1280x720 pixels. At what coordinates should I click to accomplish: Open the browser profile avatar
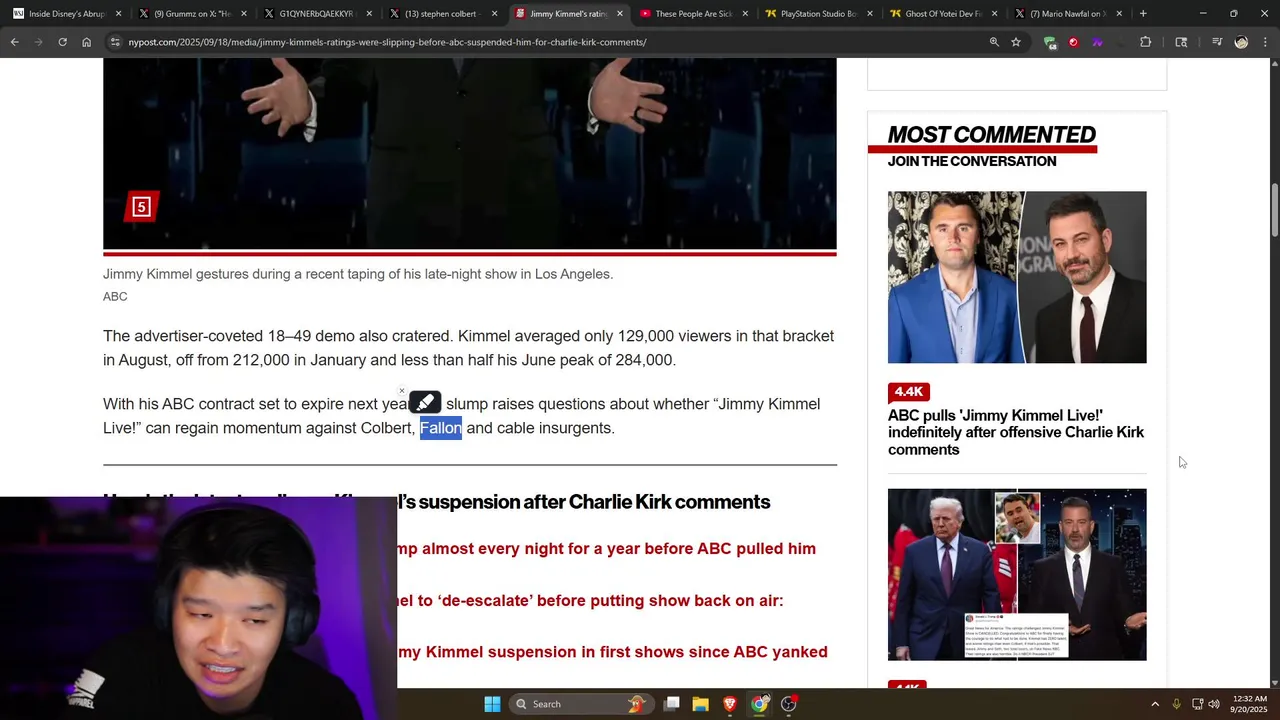(x=1241, y=42)
